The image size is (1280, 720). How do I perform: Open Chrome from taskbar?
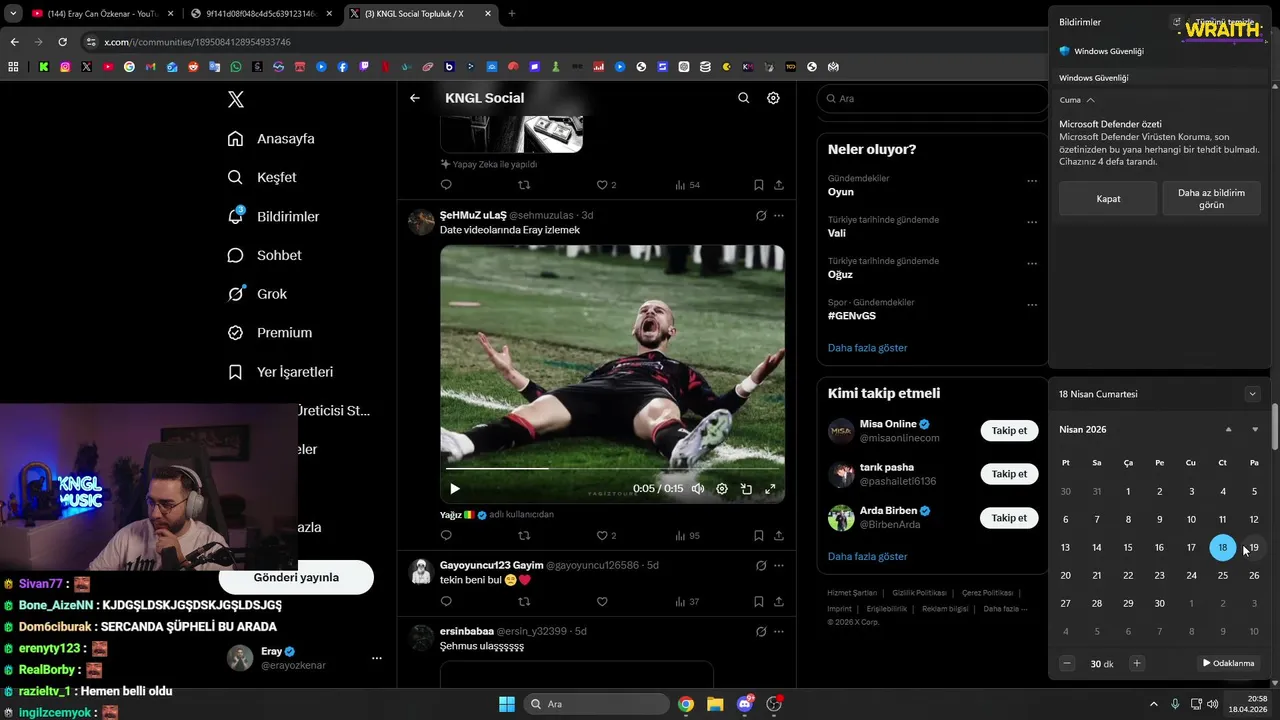coord(686,704)
